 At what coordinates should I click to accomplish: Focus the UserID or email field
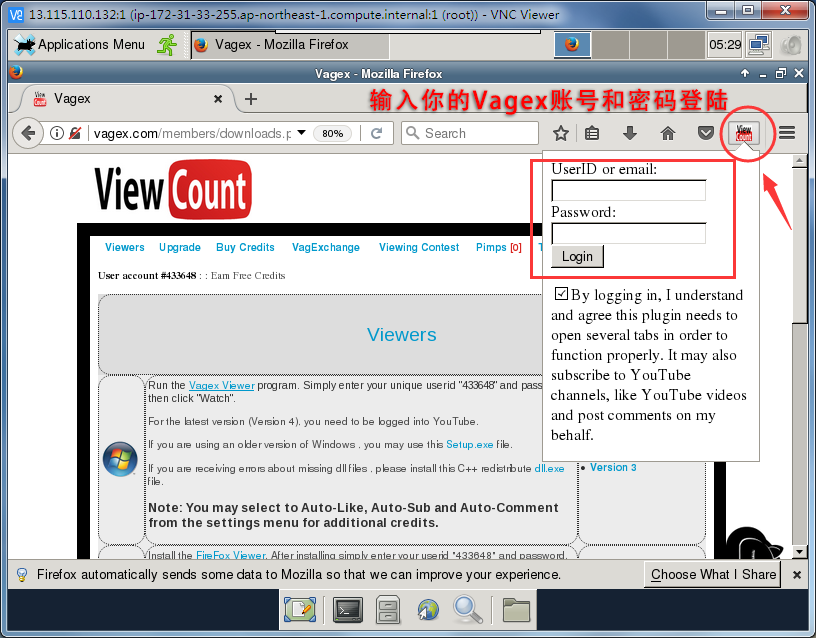628,190
